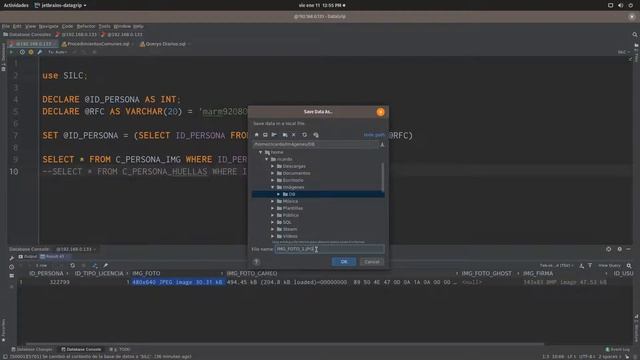Open the File menu
This screenshot has width=640, height=360.
tap(6, 26)
